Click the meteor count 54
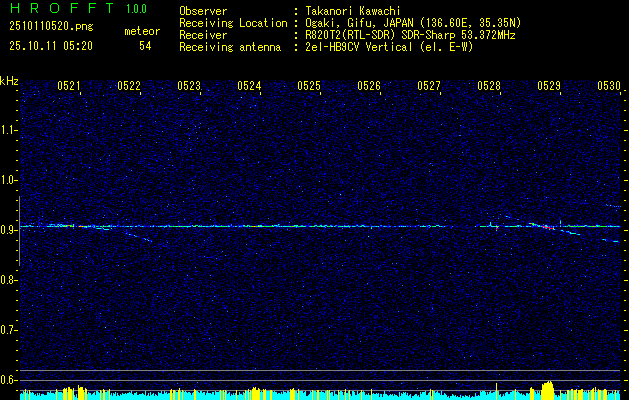This screenshot has width=629, height=400. click(x=145, y=46)
